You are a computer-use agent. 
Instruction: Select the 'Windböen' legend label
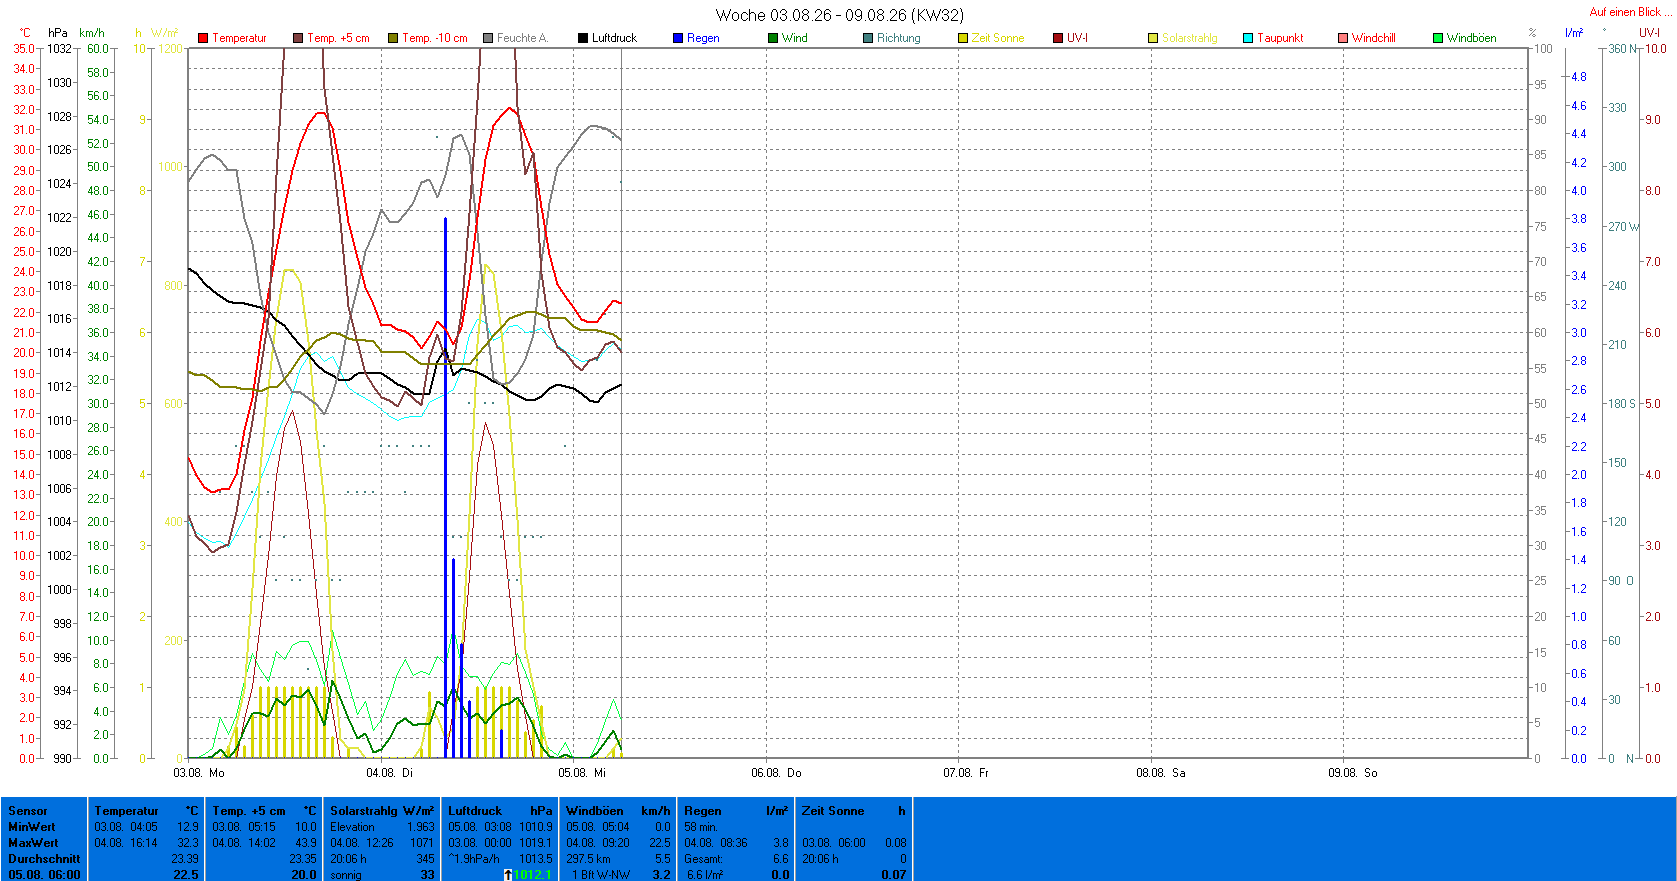pos(1472,38)
